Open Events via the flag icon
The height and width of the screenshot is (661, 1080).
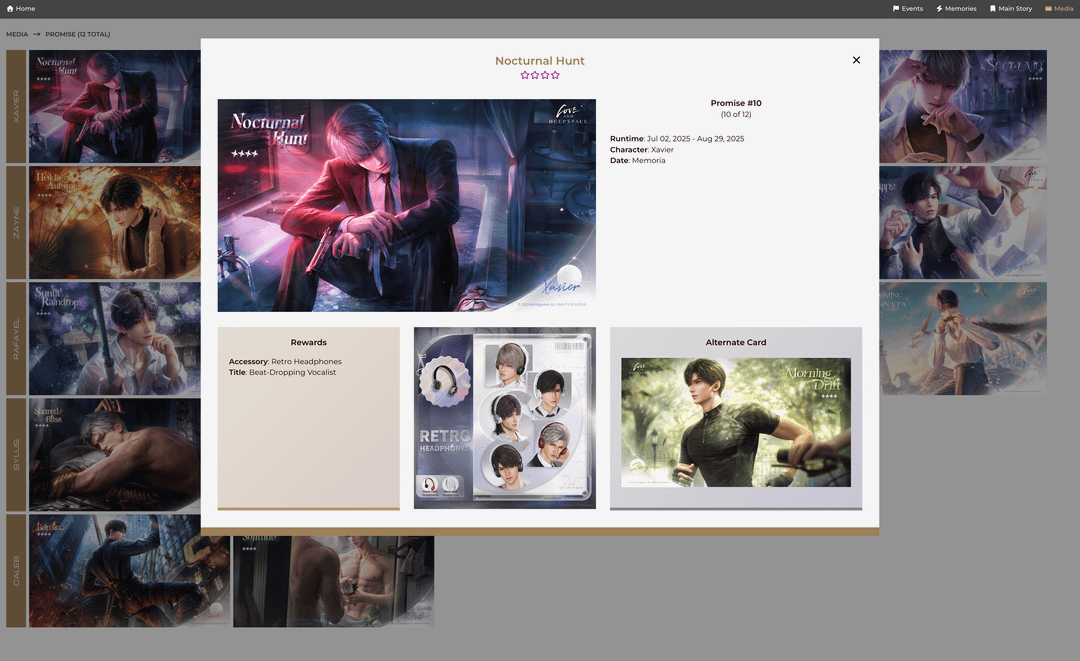pyautogui.click(x=897, y=8)
